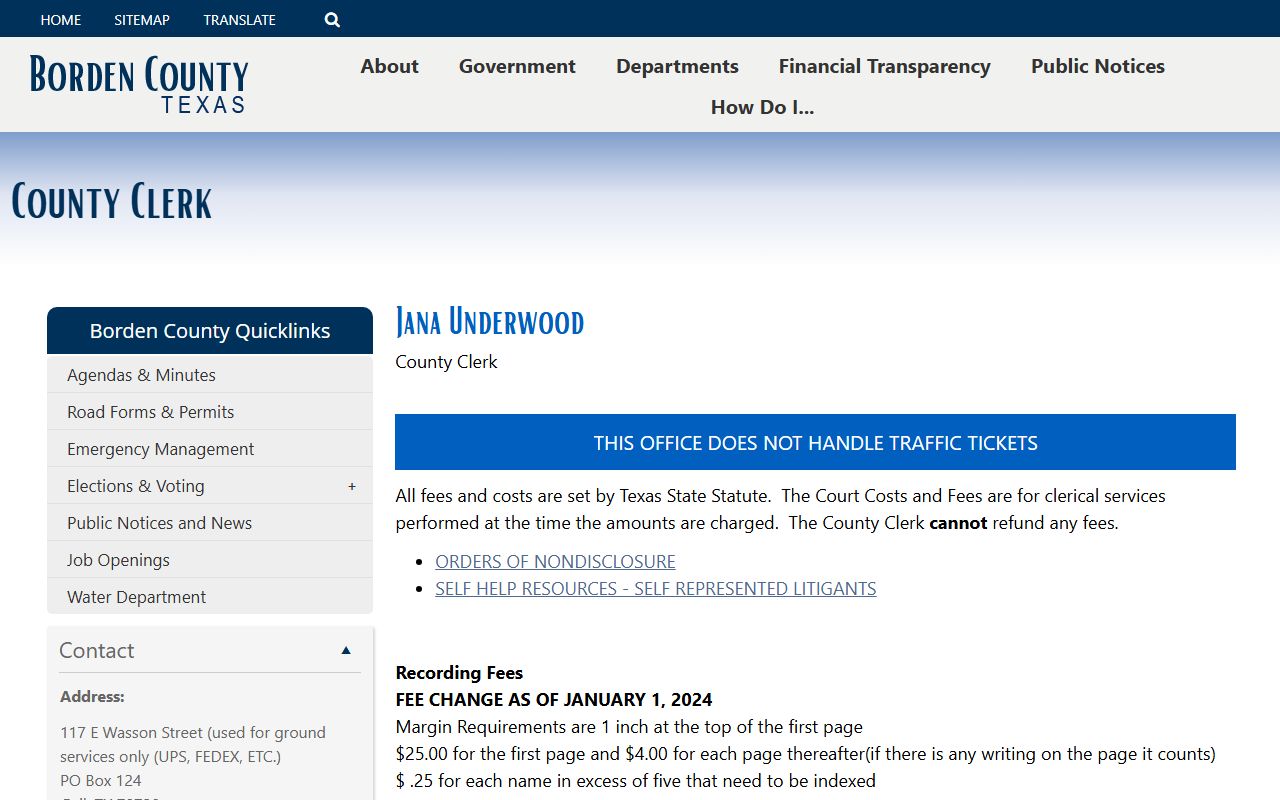Open the TRANSLATE option

239,19
